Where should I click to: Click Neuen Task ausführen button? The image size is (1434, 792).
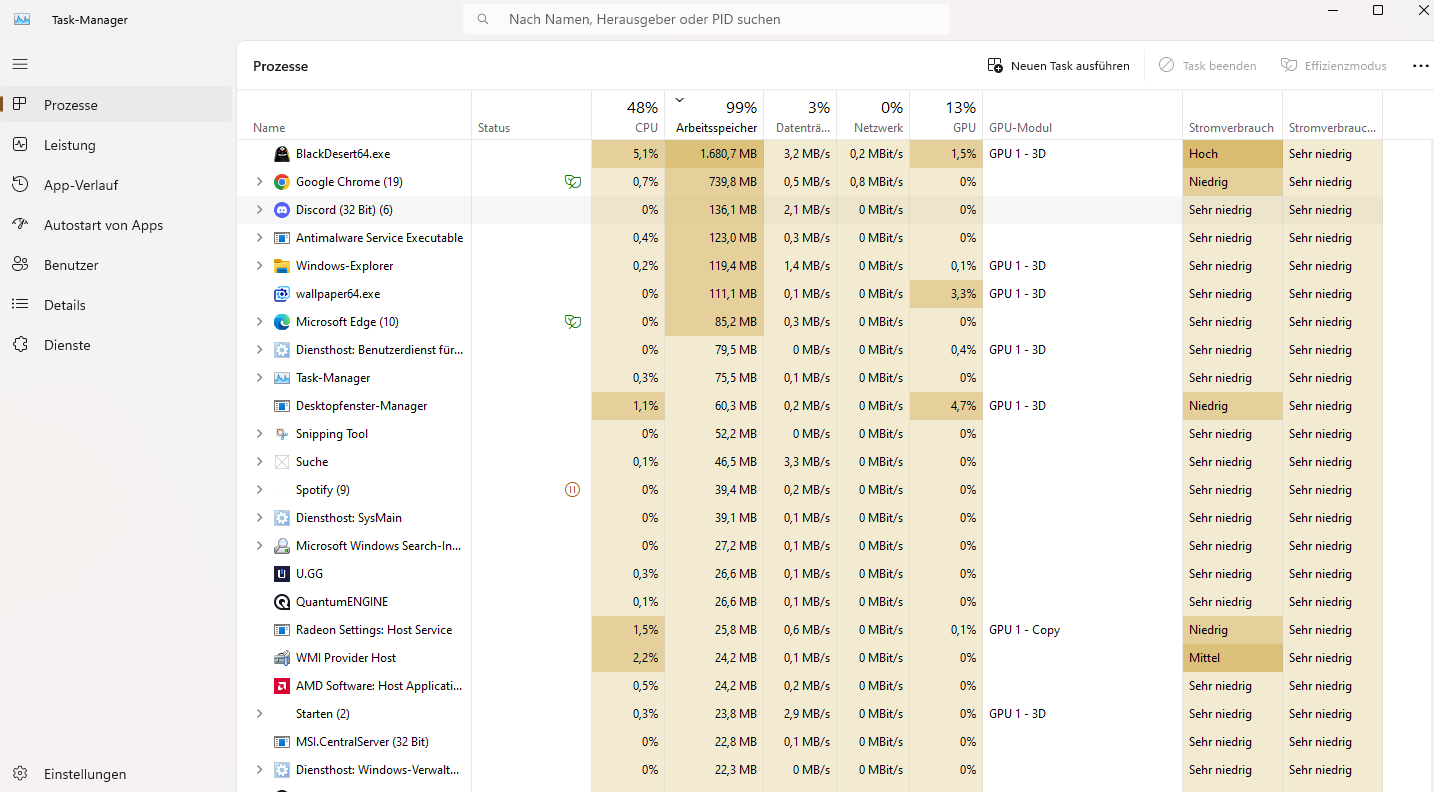point(1058,66)
